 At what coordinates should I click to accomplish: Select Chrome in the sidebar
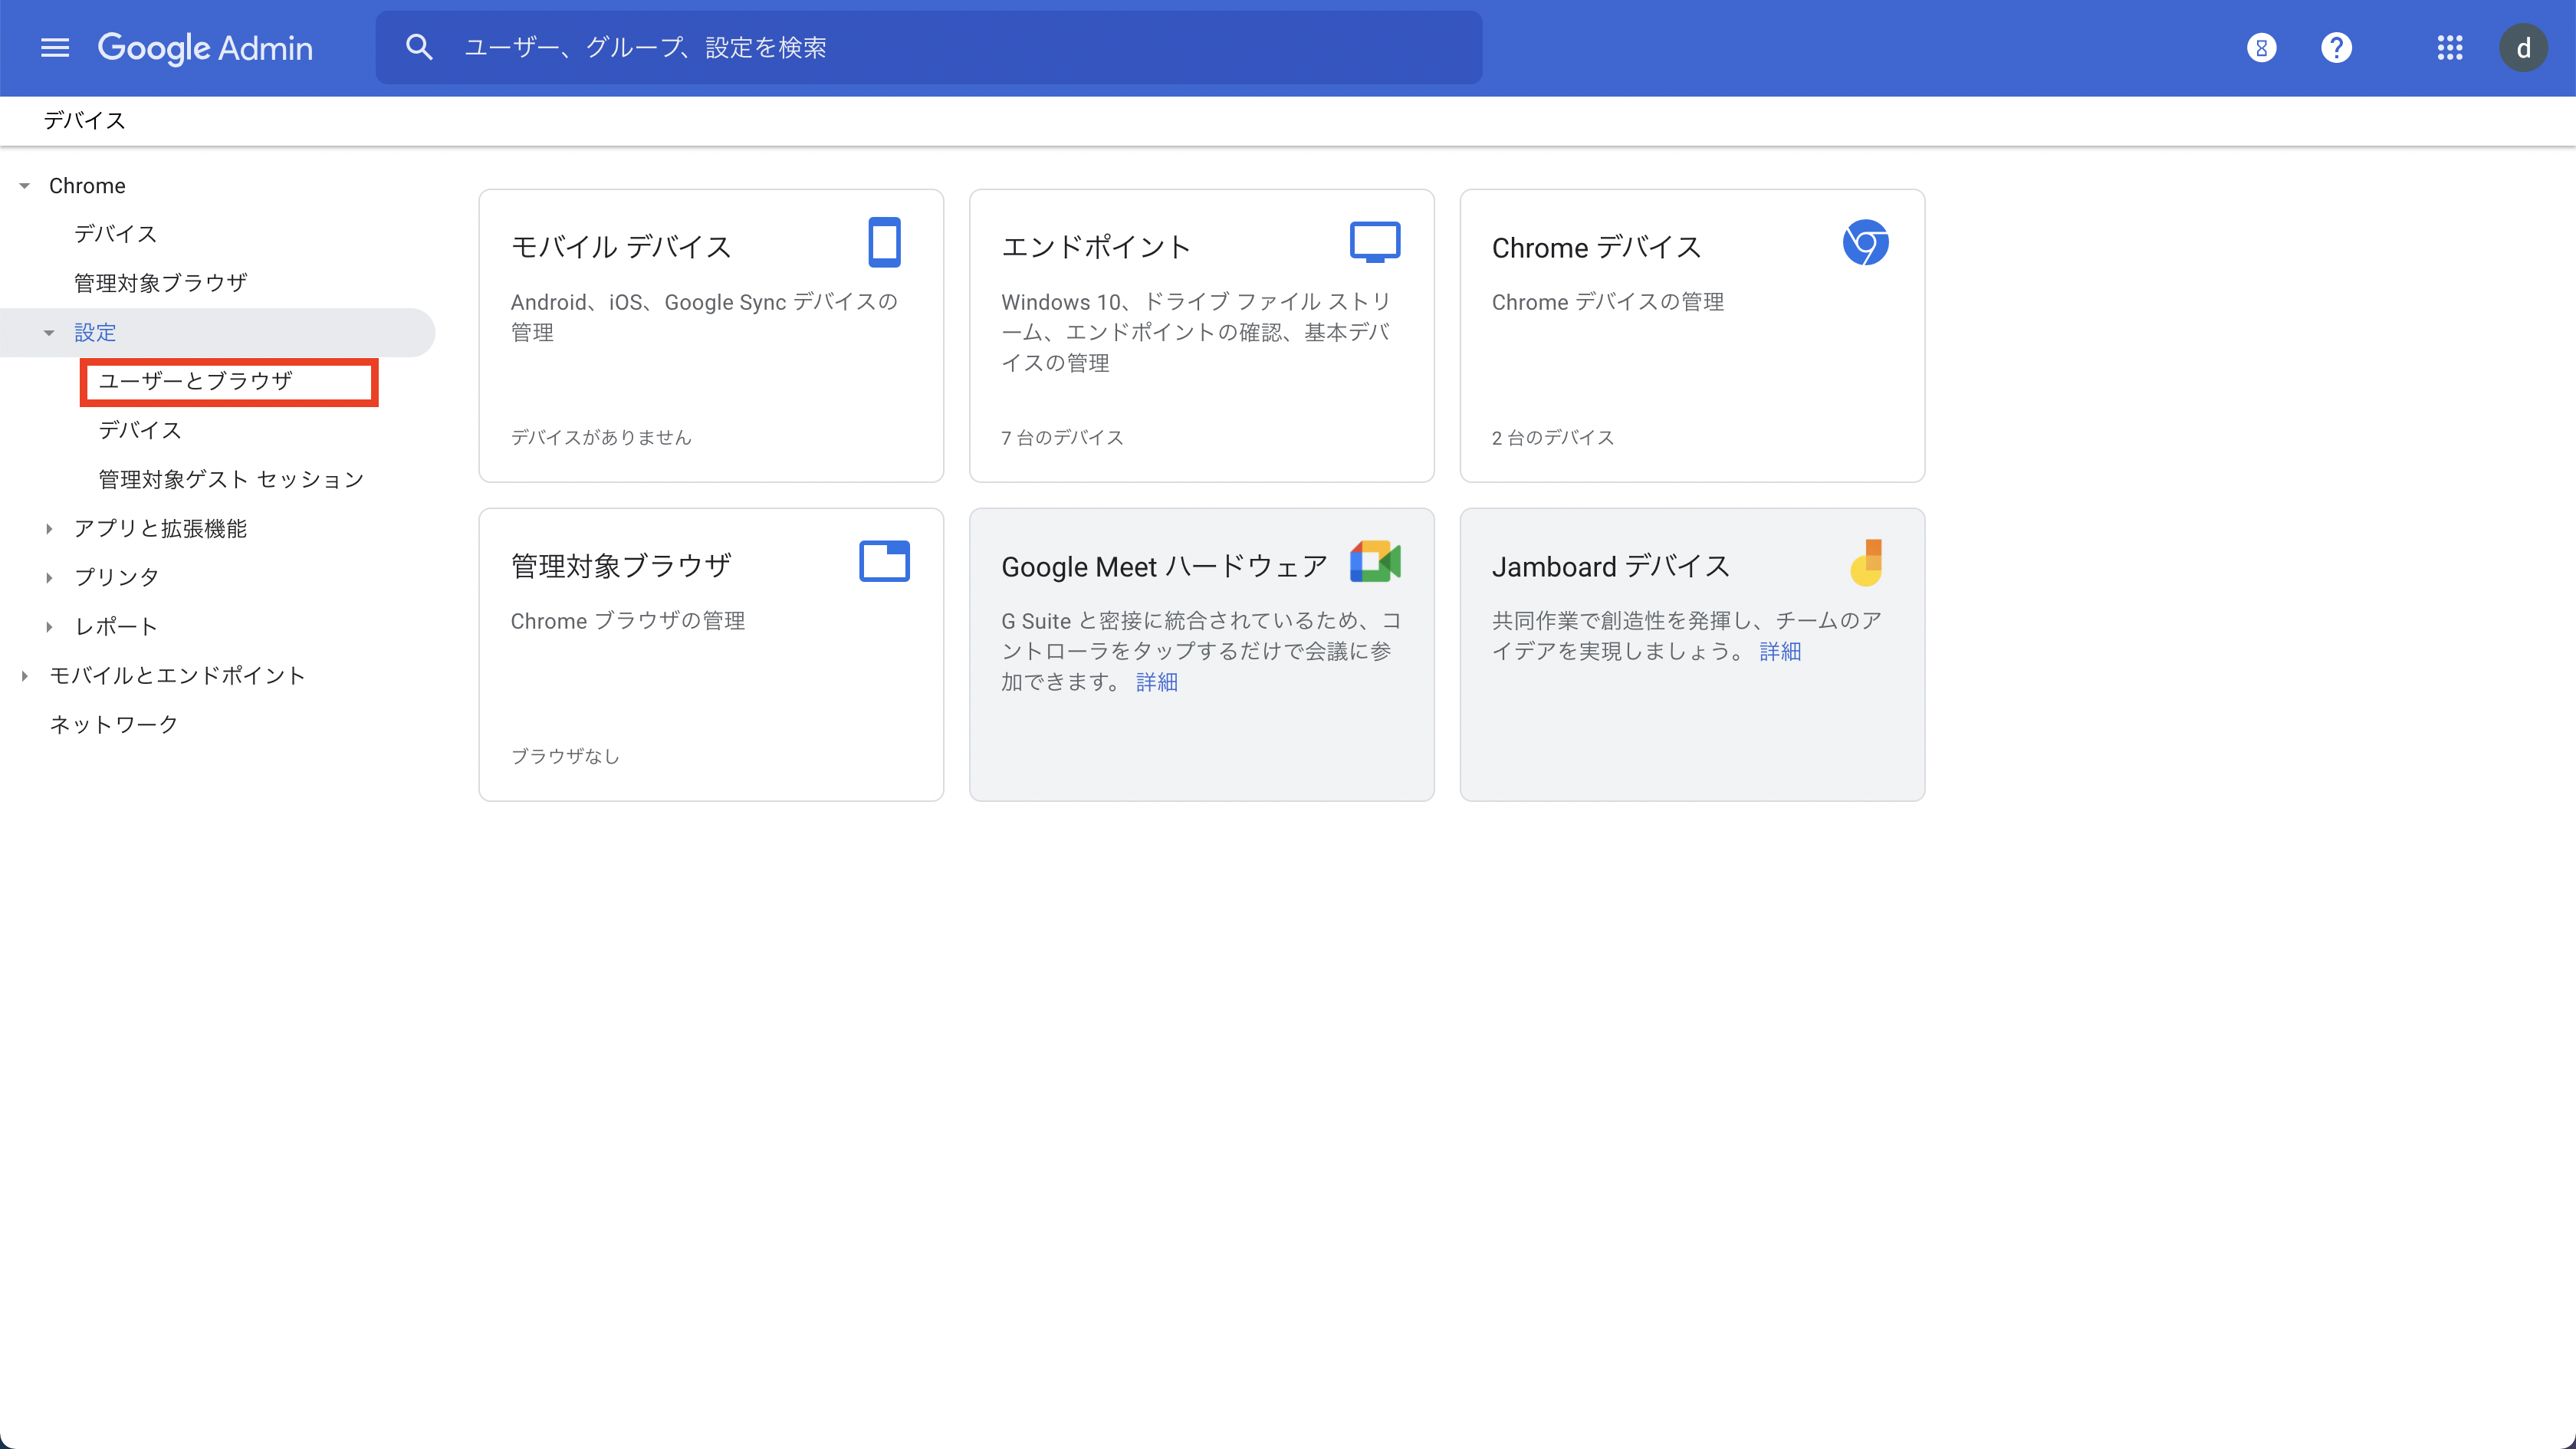click(x=87, y=186)
